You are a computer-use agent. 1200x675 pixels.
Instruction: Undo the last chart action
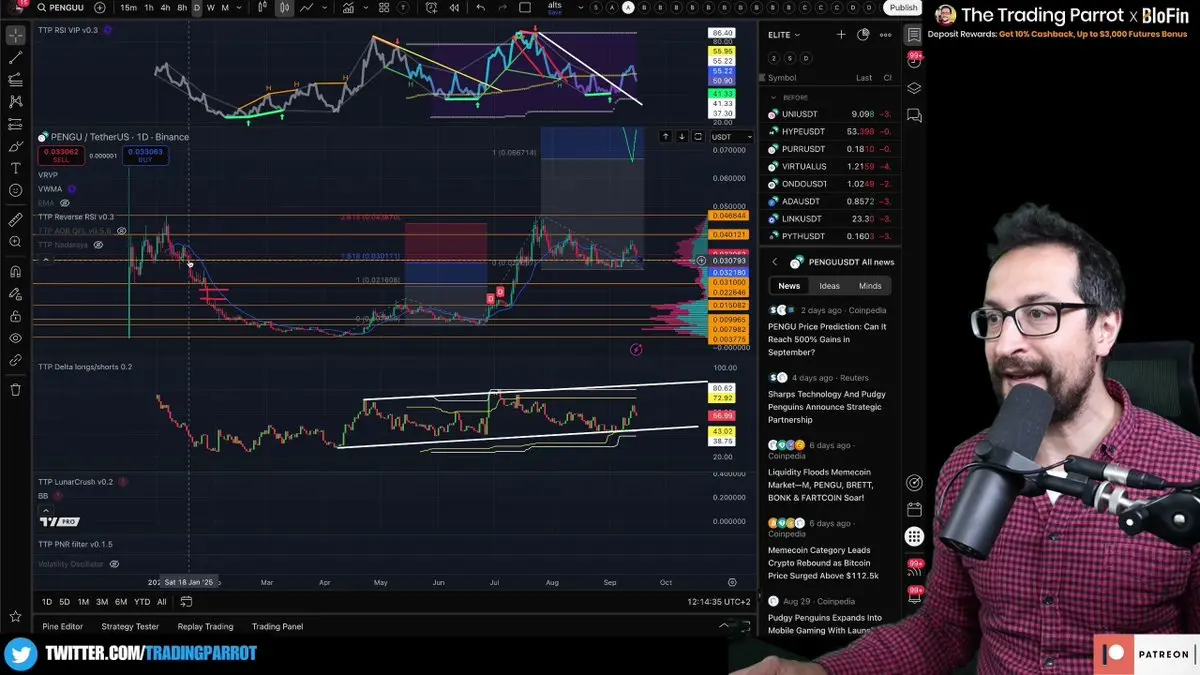(480, 7)
